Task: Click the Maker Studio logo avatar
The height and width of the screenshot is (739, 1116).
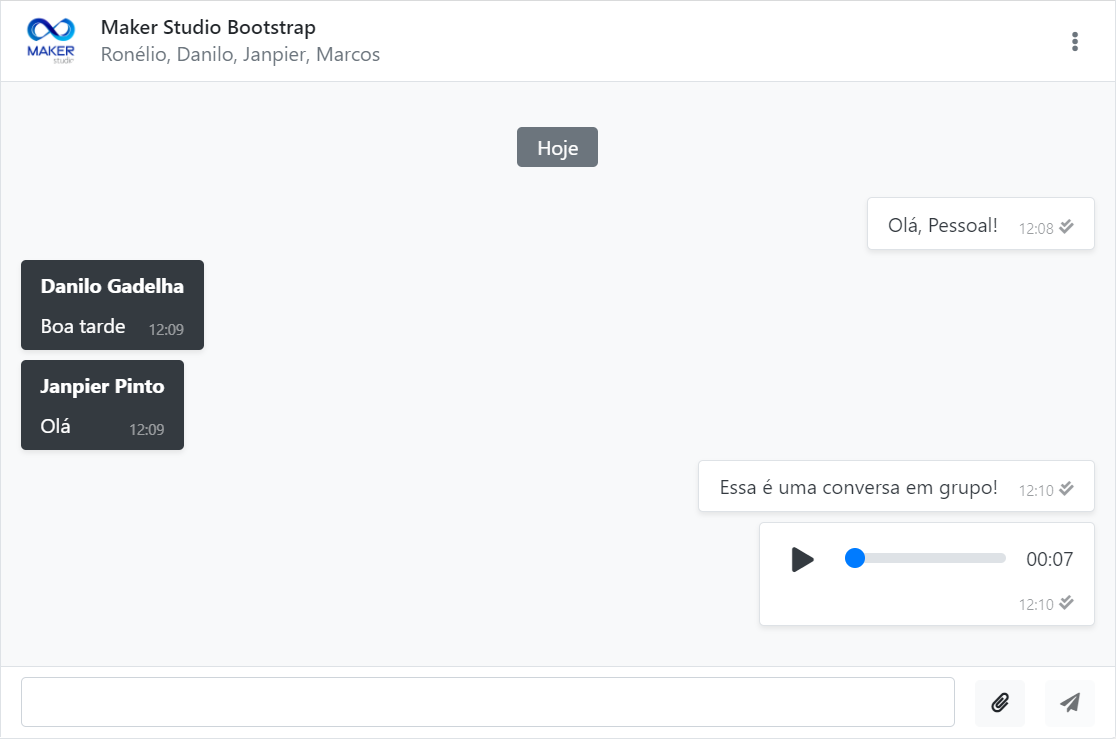Action: pyautogui.click(x=50, y=41)
